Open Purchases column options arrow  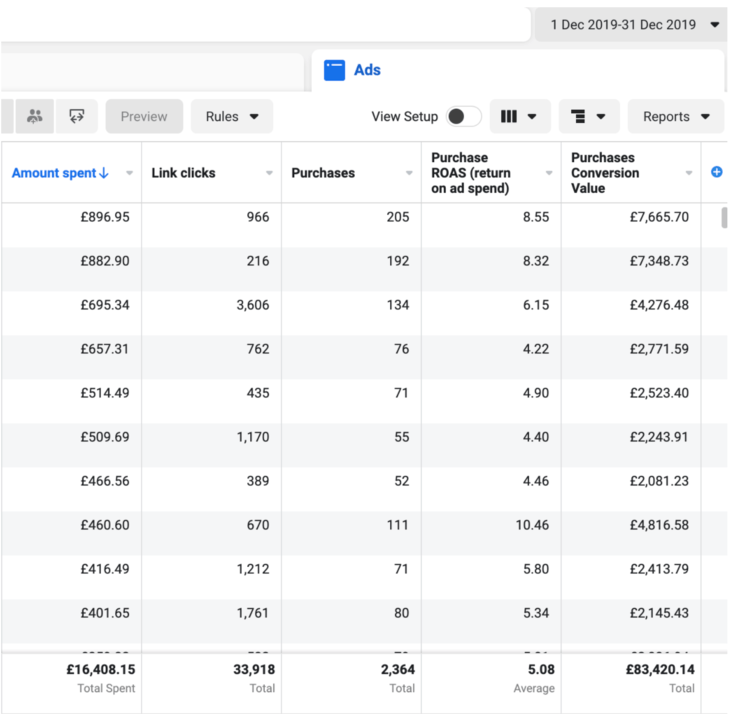pyautogui.click(x=409, y=173)
